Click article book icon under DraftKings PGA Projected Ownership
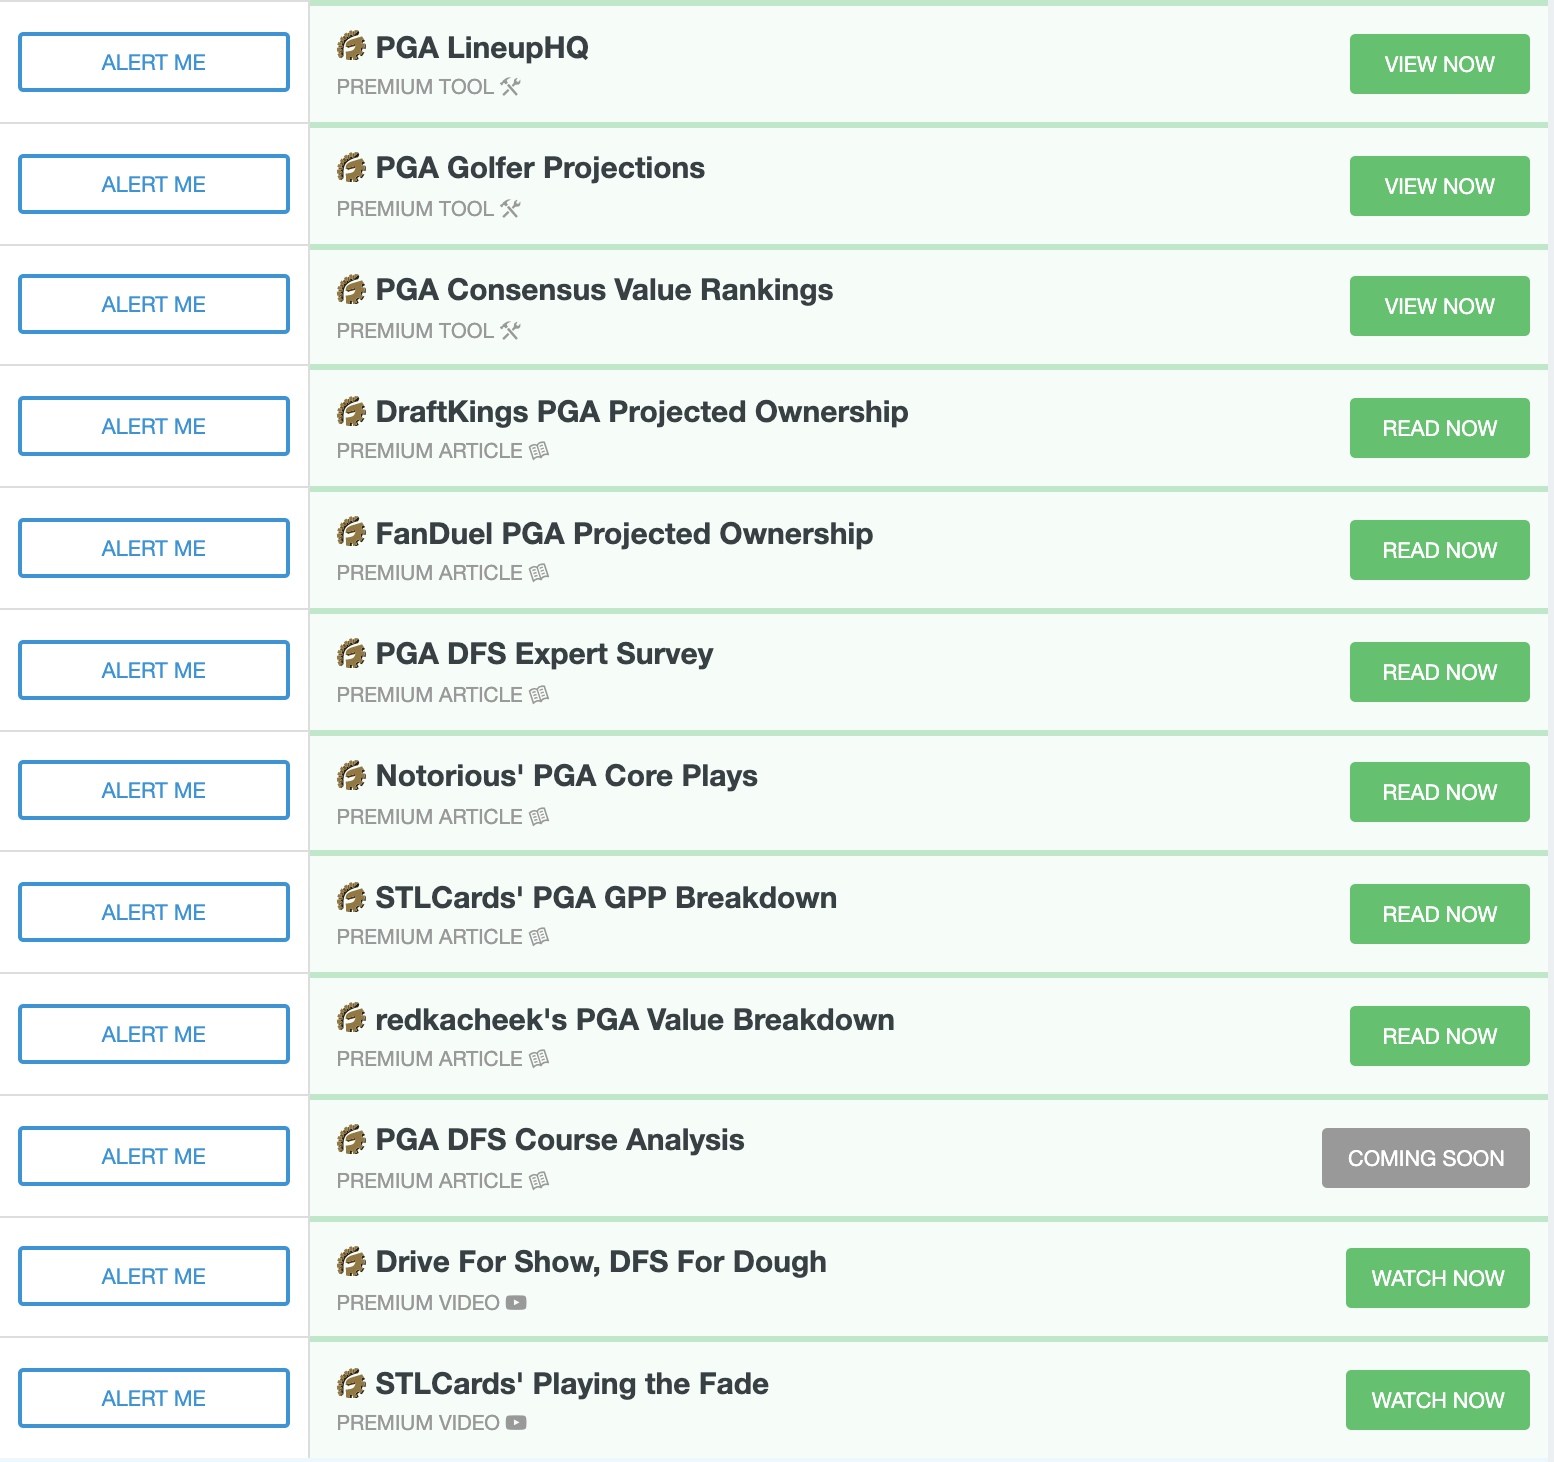The image size is (1554, 1462). 539,451
